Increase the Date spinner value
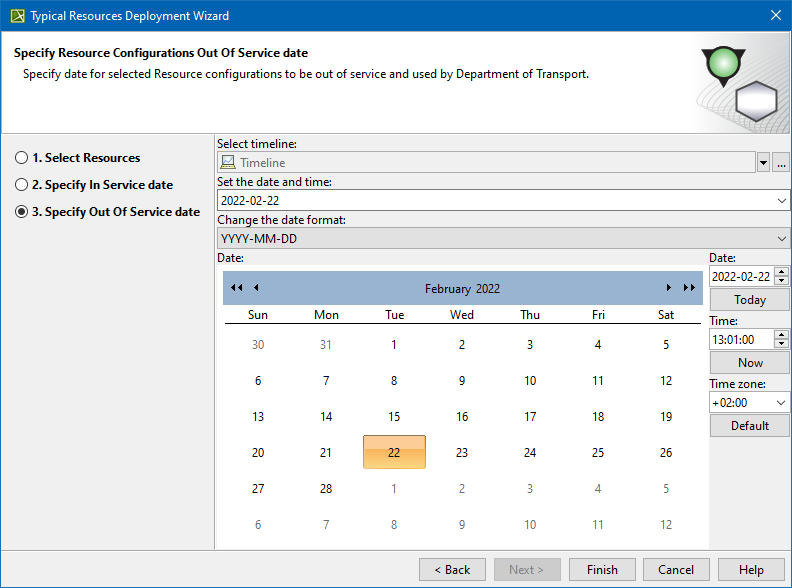 coord(782,272)
